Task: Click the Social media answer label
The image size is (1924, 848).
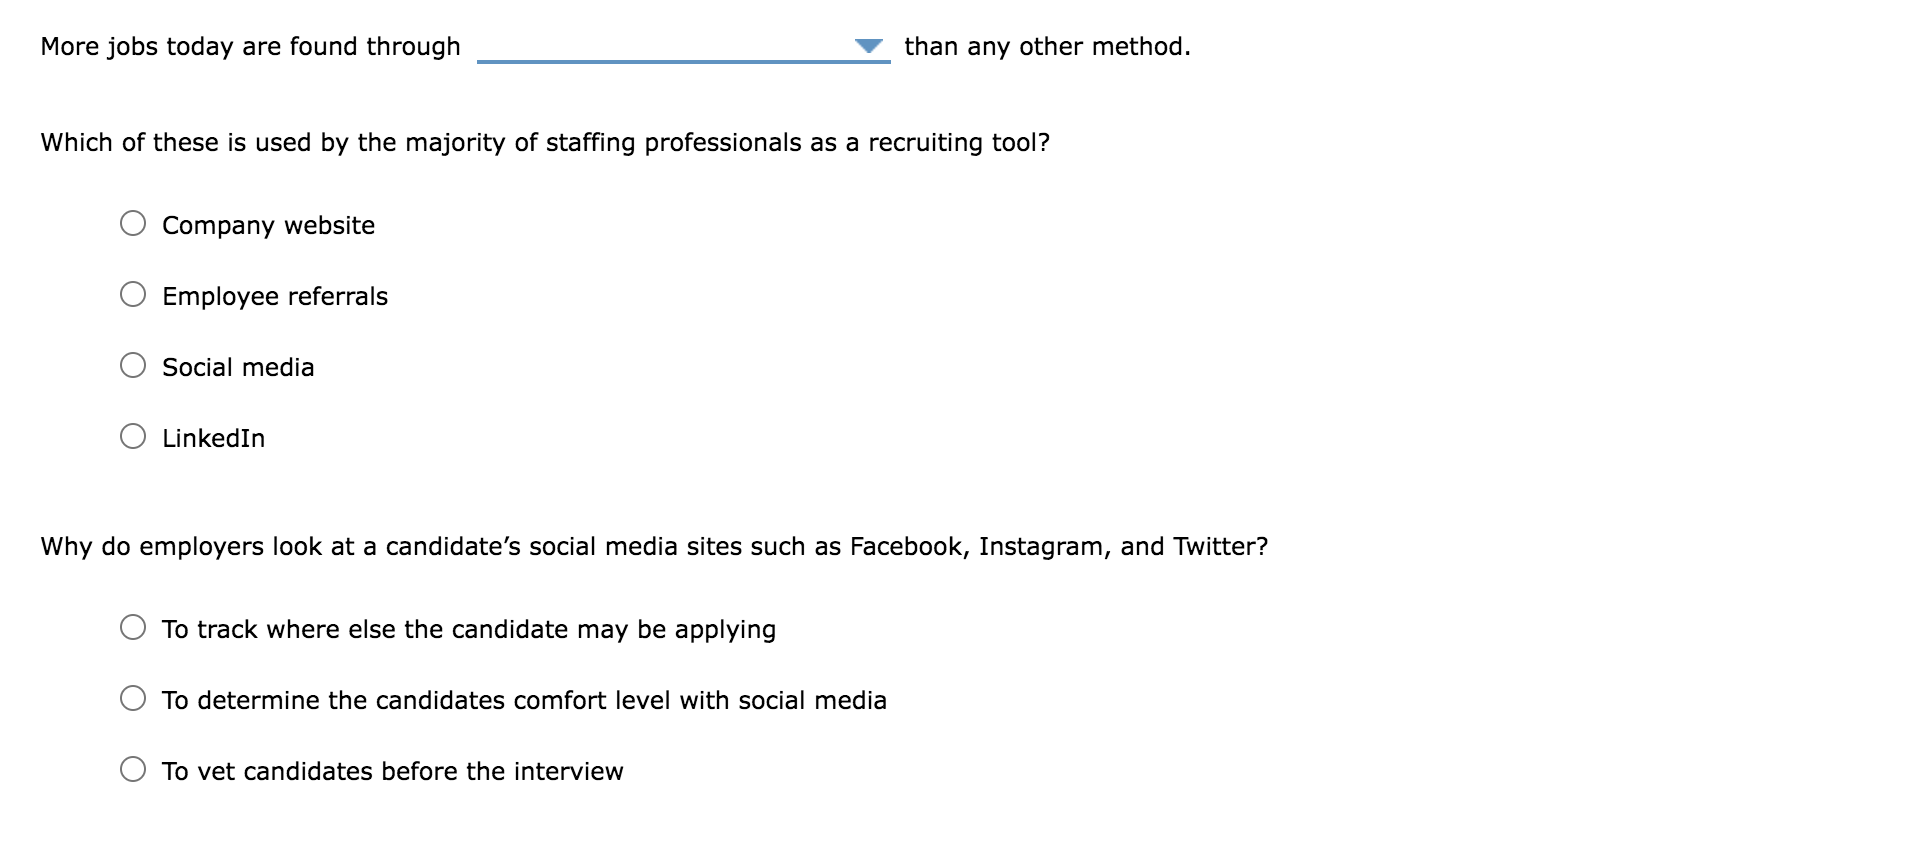Action: click(x=238, y=367)
